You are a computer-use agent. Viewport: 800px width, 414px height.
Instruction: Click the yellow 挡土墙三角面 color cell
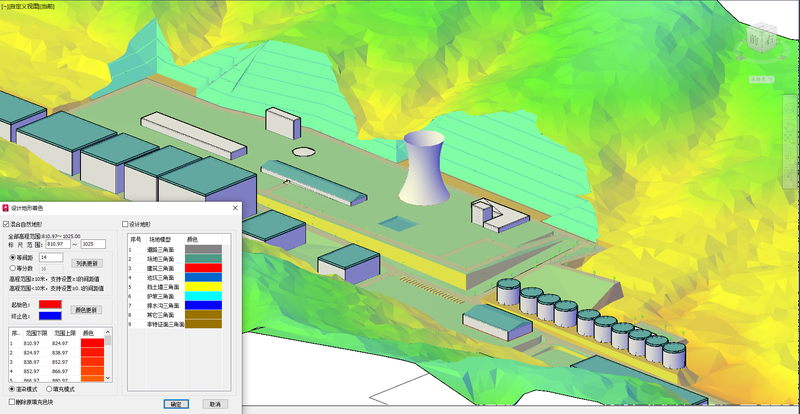click(204, 287)
